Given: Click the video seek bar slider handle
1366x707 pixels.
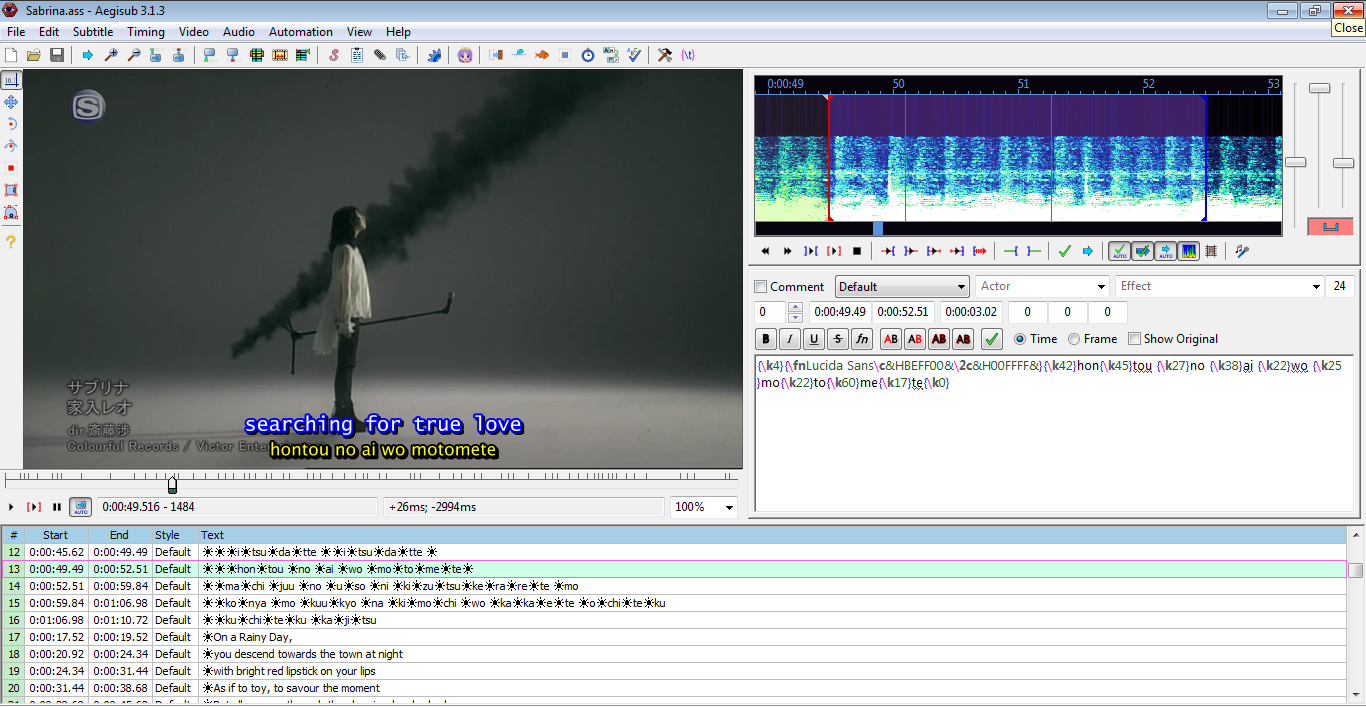Looking at the screenshot, I should click(172, 485).
